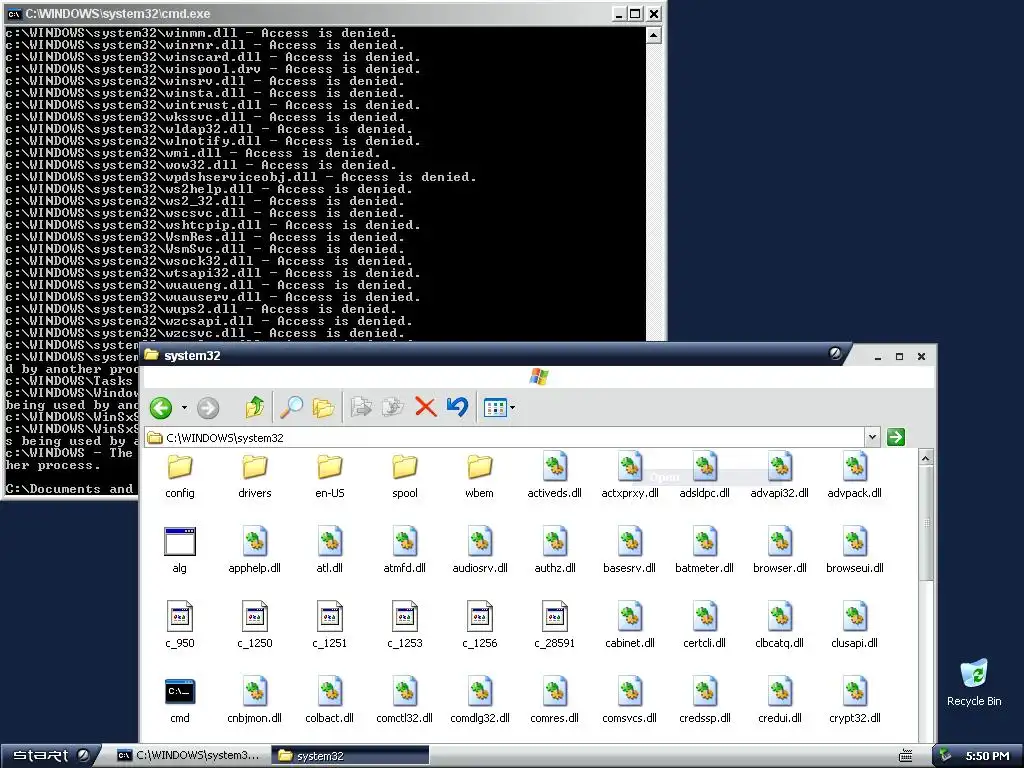This screenshot has height=768, width=1024.
Task: Select the spool folder
Action: (x=405, y=476)
